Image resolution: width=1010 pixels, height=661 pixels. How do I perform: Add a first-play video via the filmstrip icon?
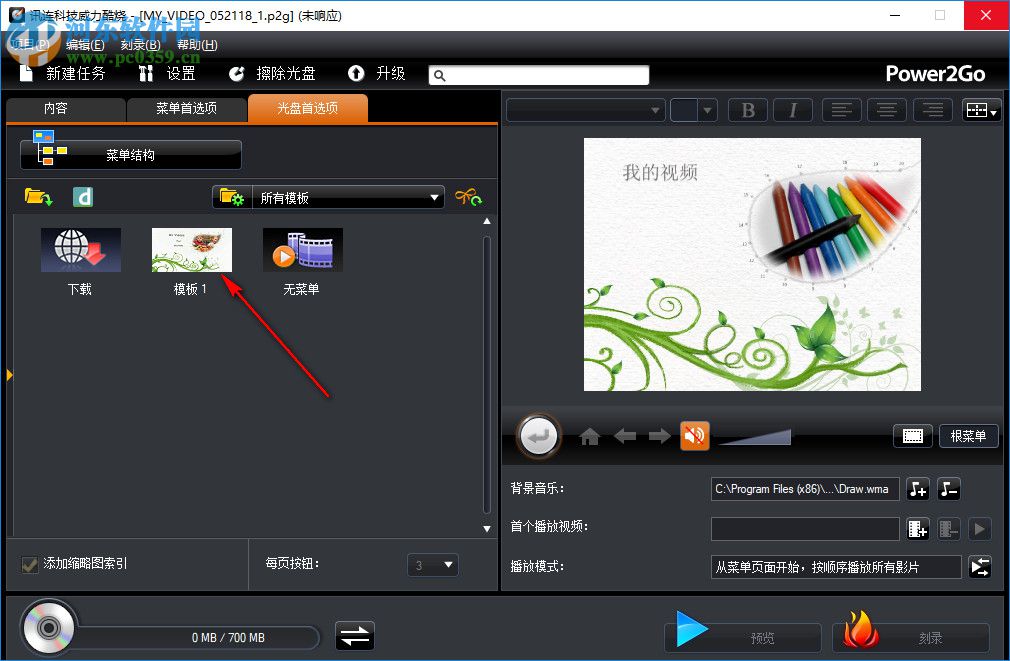click(918, 528)
